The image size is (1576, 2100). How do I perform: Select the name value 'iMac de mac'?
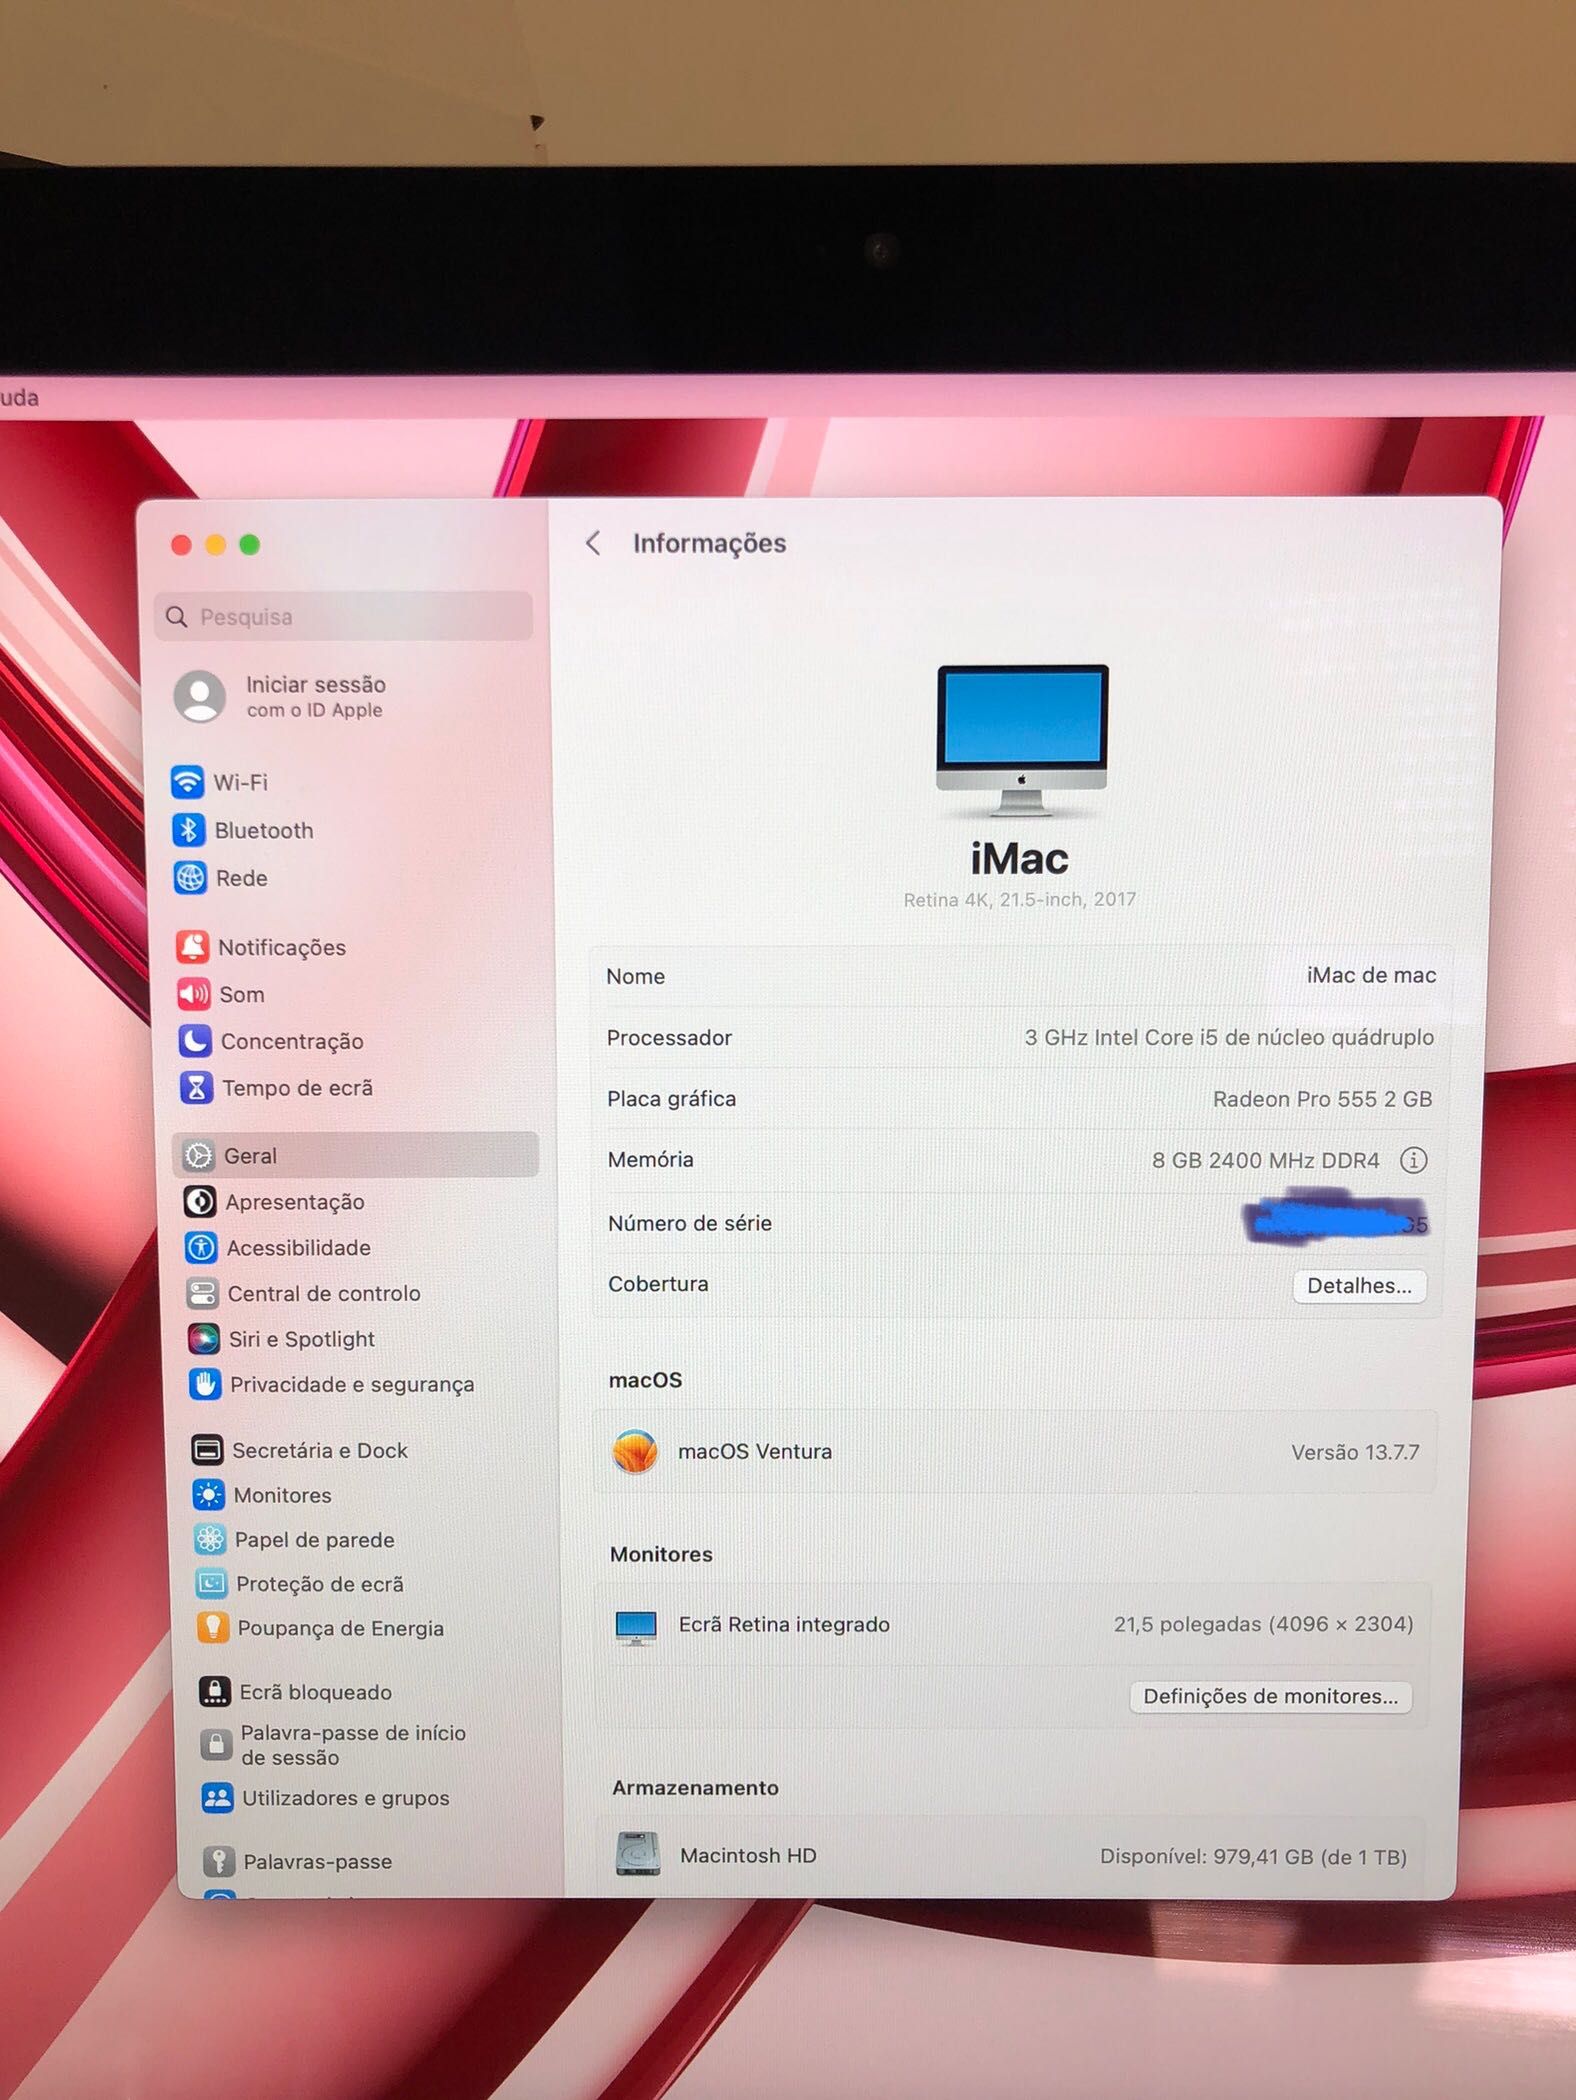(x=1371, y=975)
